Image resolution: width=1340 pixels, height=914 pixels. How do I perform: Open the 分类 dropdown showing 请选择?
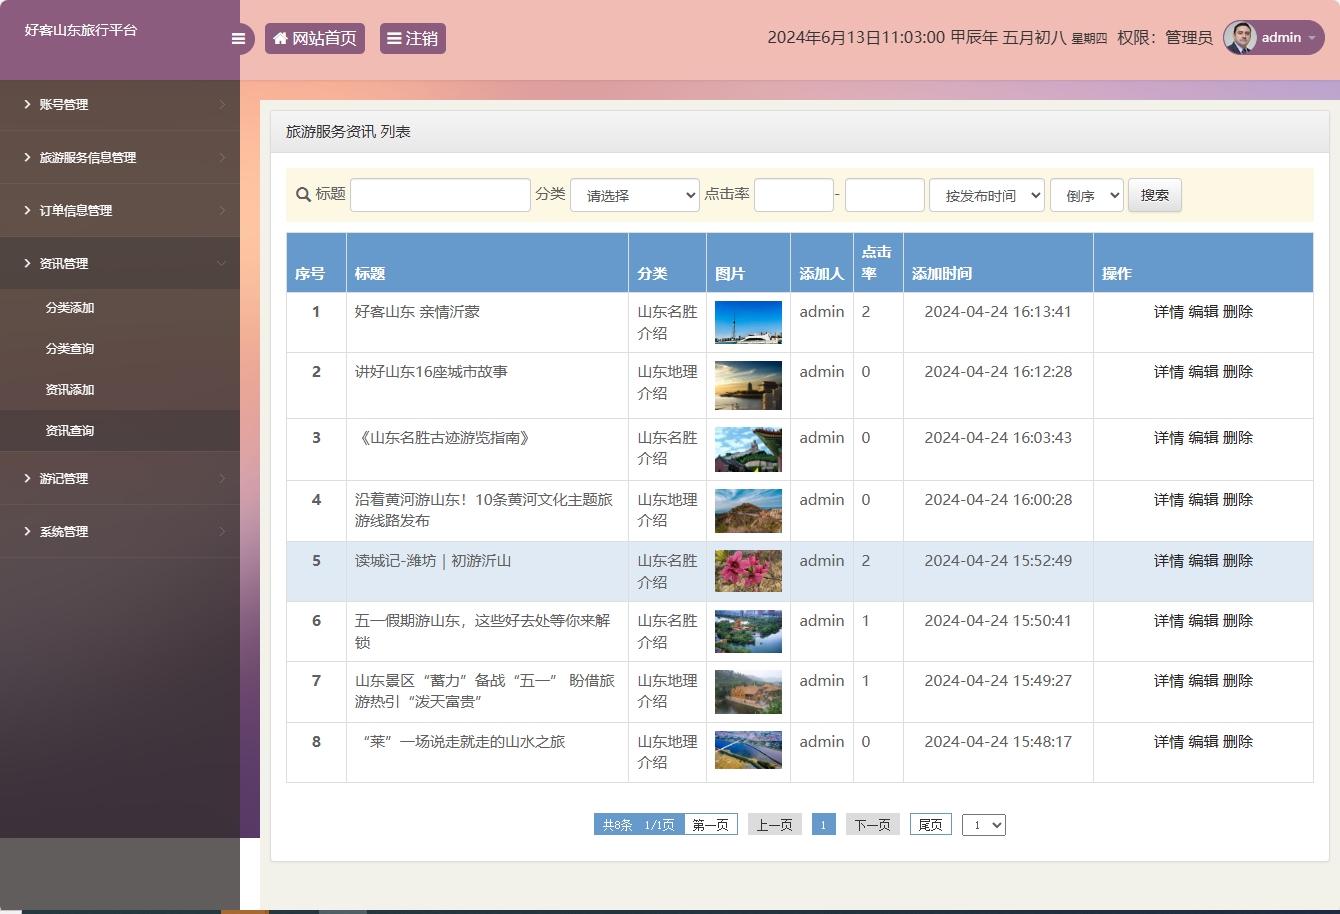634,194
